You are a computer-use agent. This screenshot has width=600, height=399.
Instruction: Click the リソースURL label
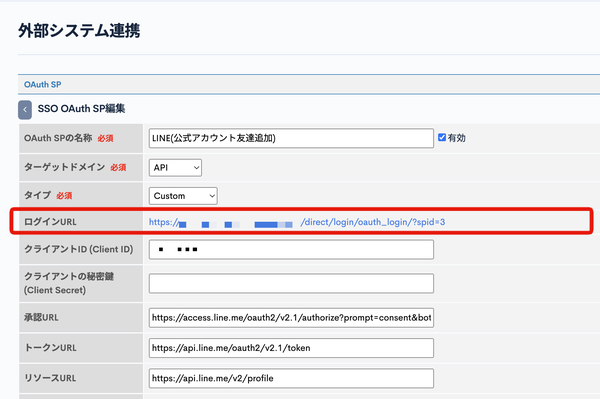(x=50, y=378)
